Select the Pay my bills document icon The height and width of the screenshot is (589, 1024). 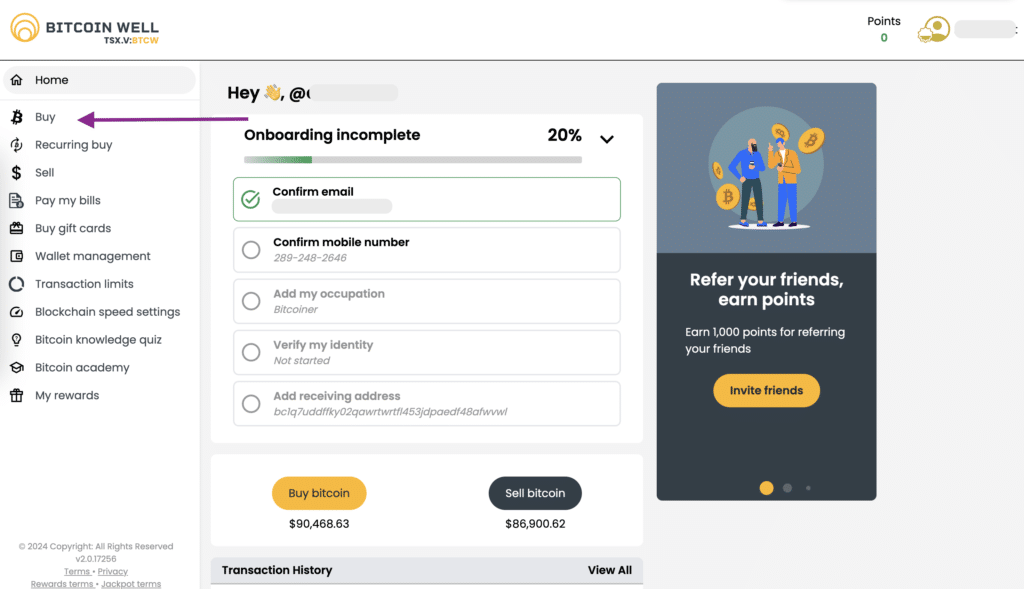pos(17,200)
